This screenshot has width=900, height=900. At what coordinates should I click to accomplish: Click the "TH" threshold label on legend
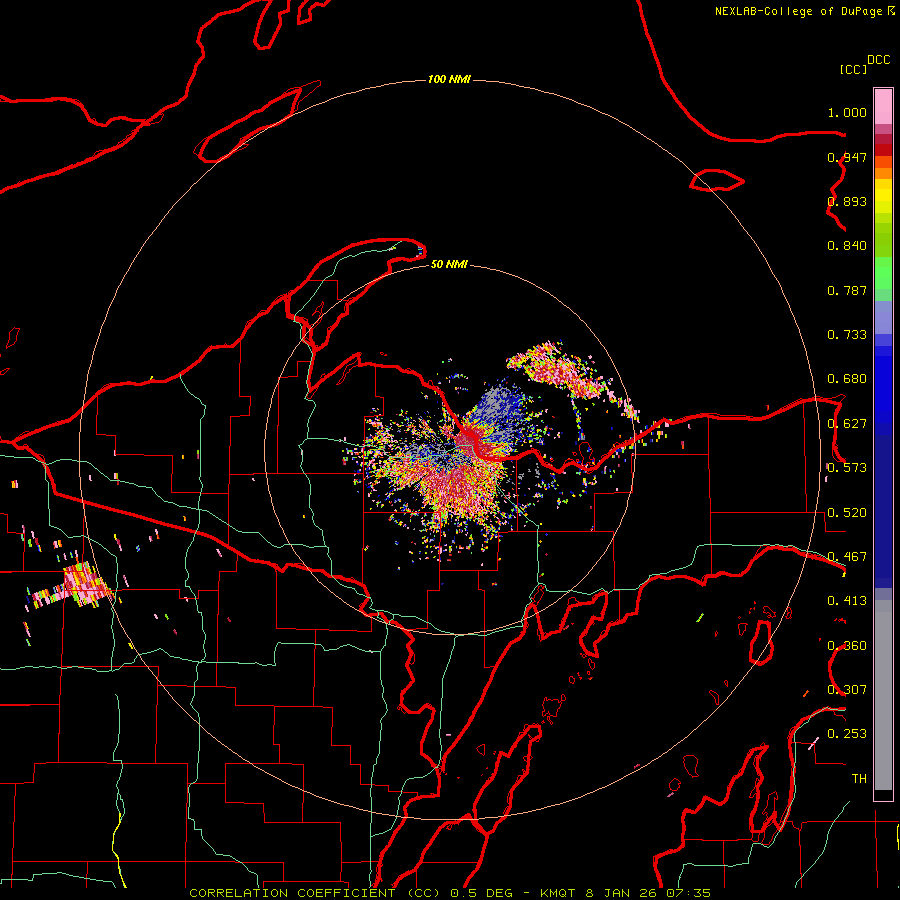coord(859,779)
